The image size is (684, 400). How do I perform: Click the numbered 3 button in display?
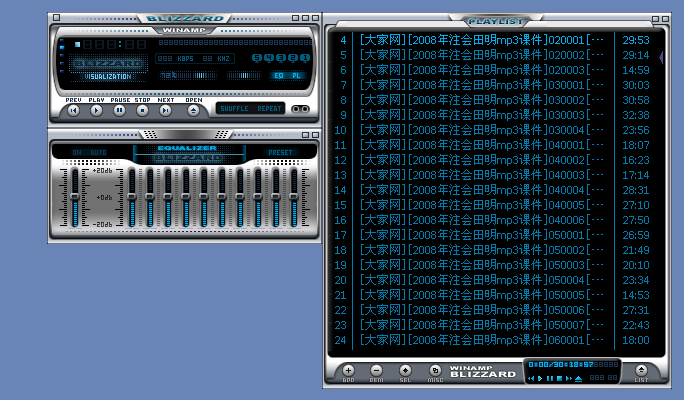(281, 58)
